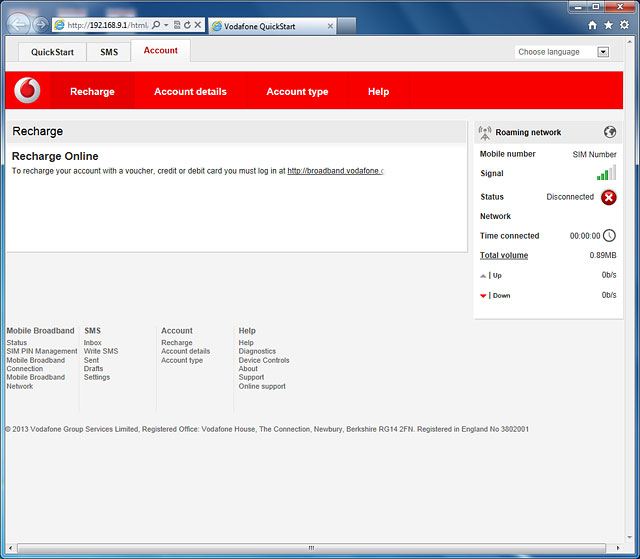
Task: Click the red Disconnected status icon
Action: 609,197
